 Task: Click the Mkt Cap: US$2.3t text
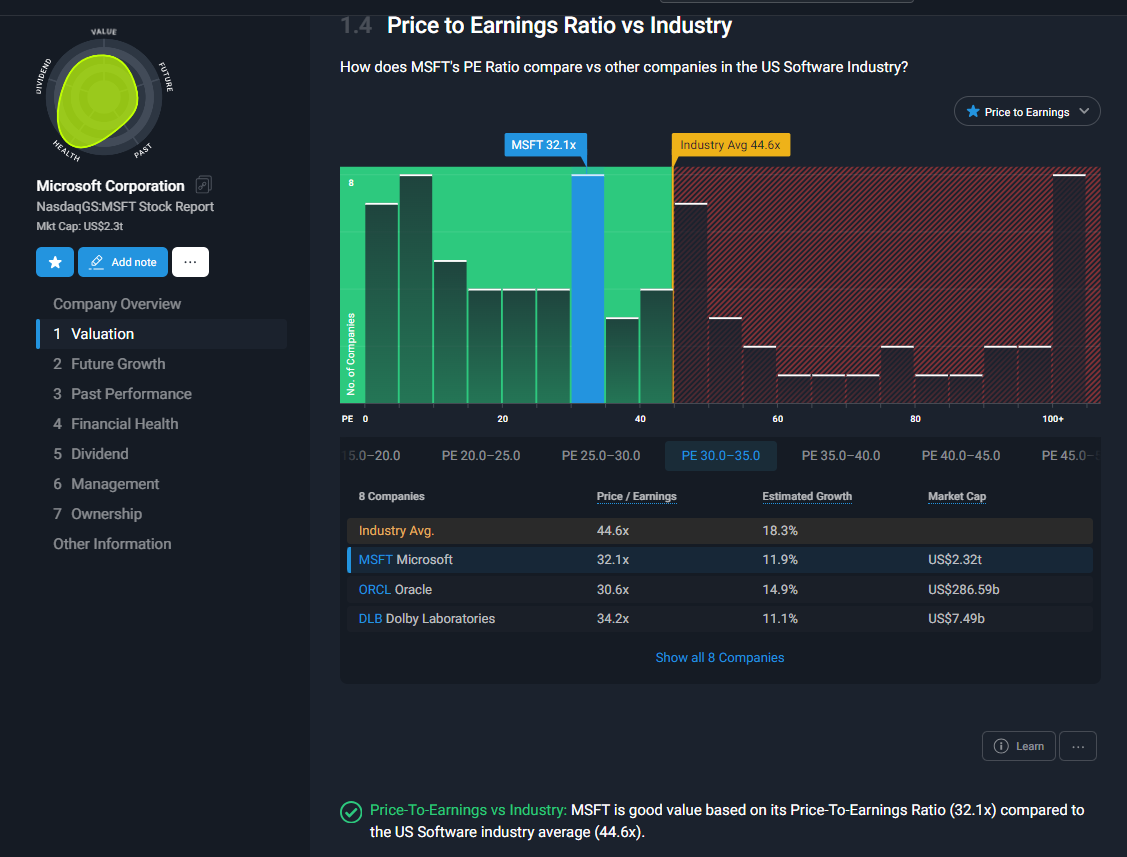tap(80, 226)
